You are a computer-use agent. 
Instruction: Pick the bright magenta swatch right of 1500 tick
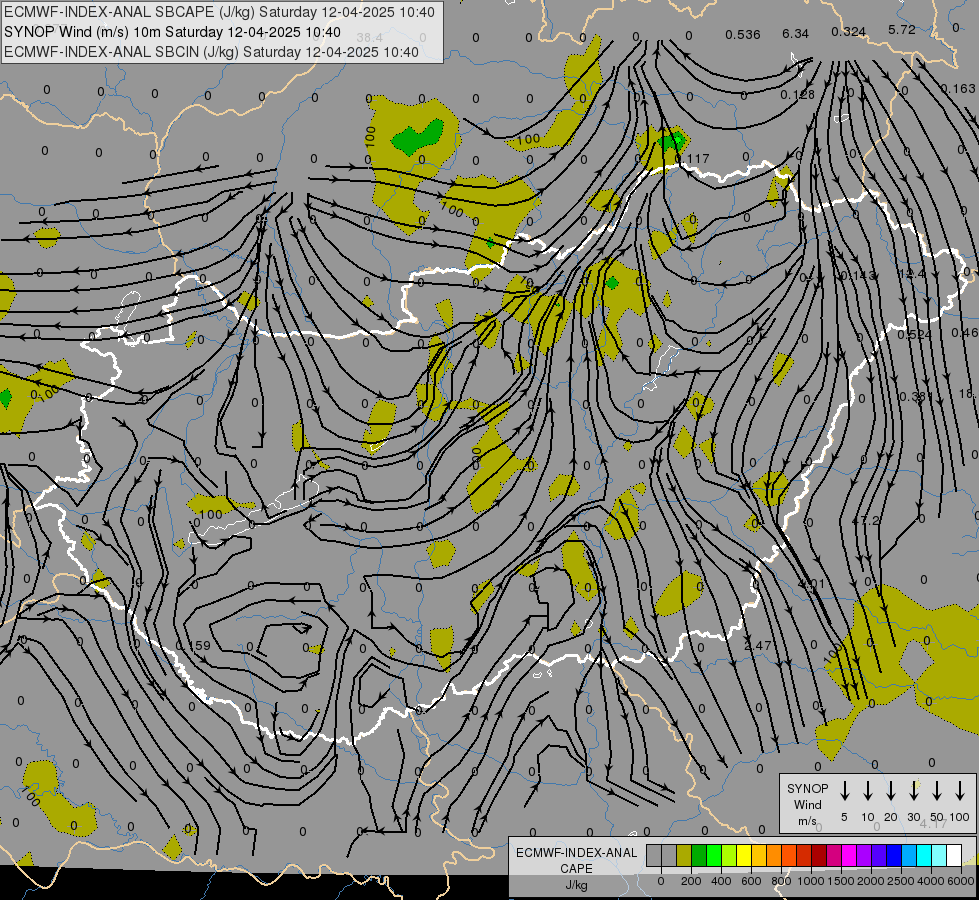[x=850, y=855]
